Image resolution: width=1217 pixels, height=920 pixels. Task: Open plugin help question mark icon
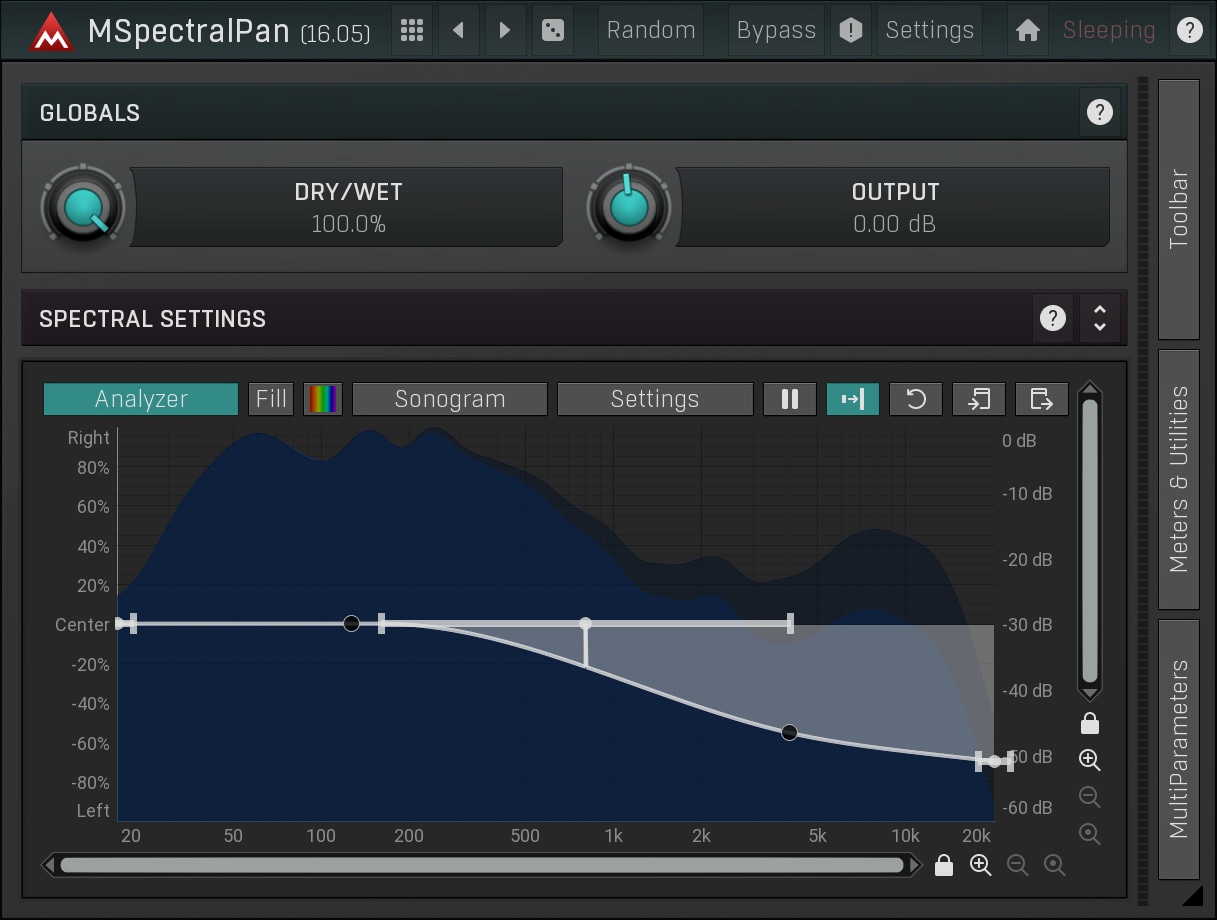coord(1189,30)
